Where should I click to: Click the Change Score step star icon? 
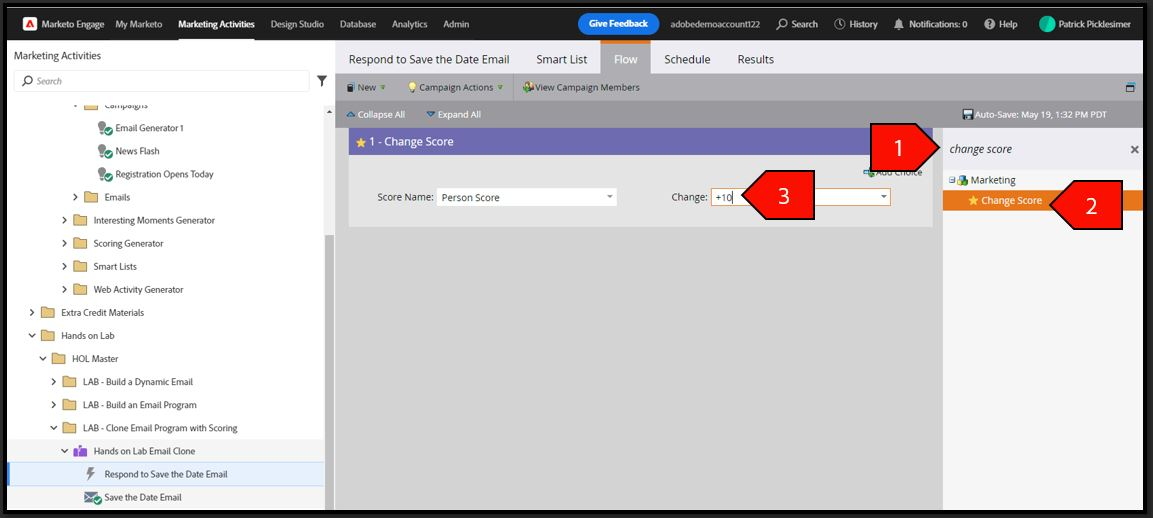coord(361,142)
